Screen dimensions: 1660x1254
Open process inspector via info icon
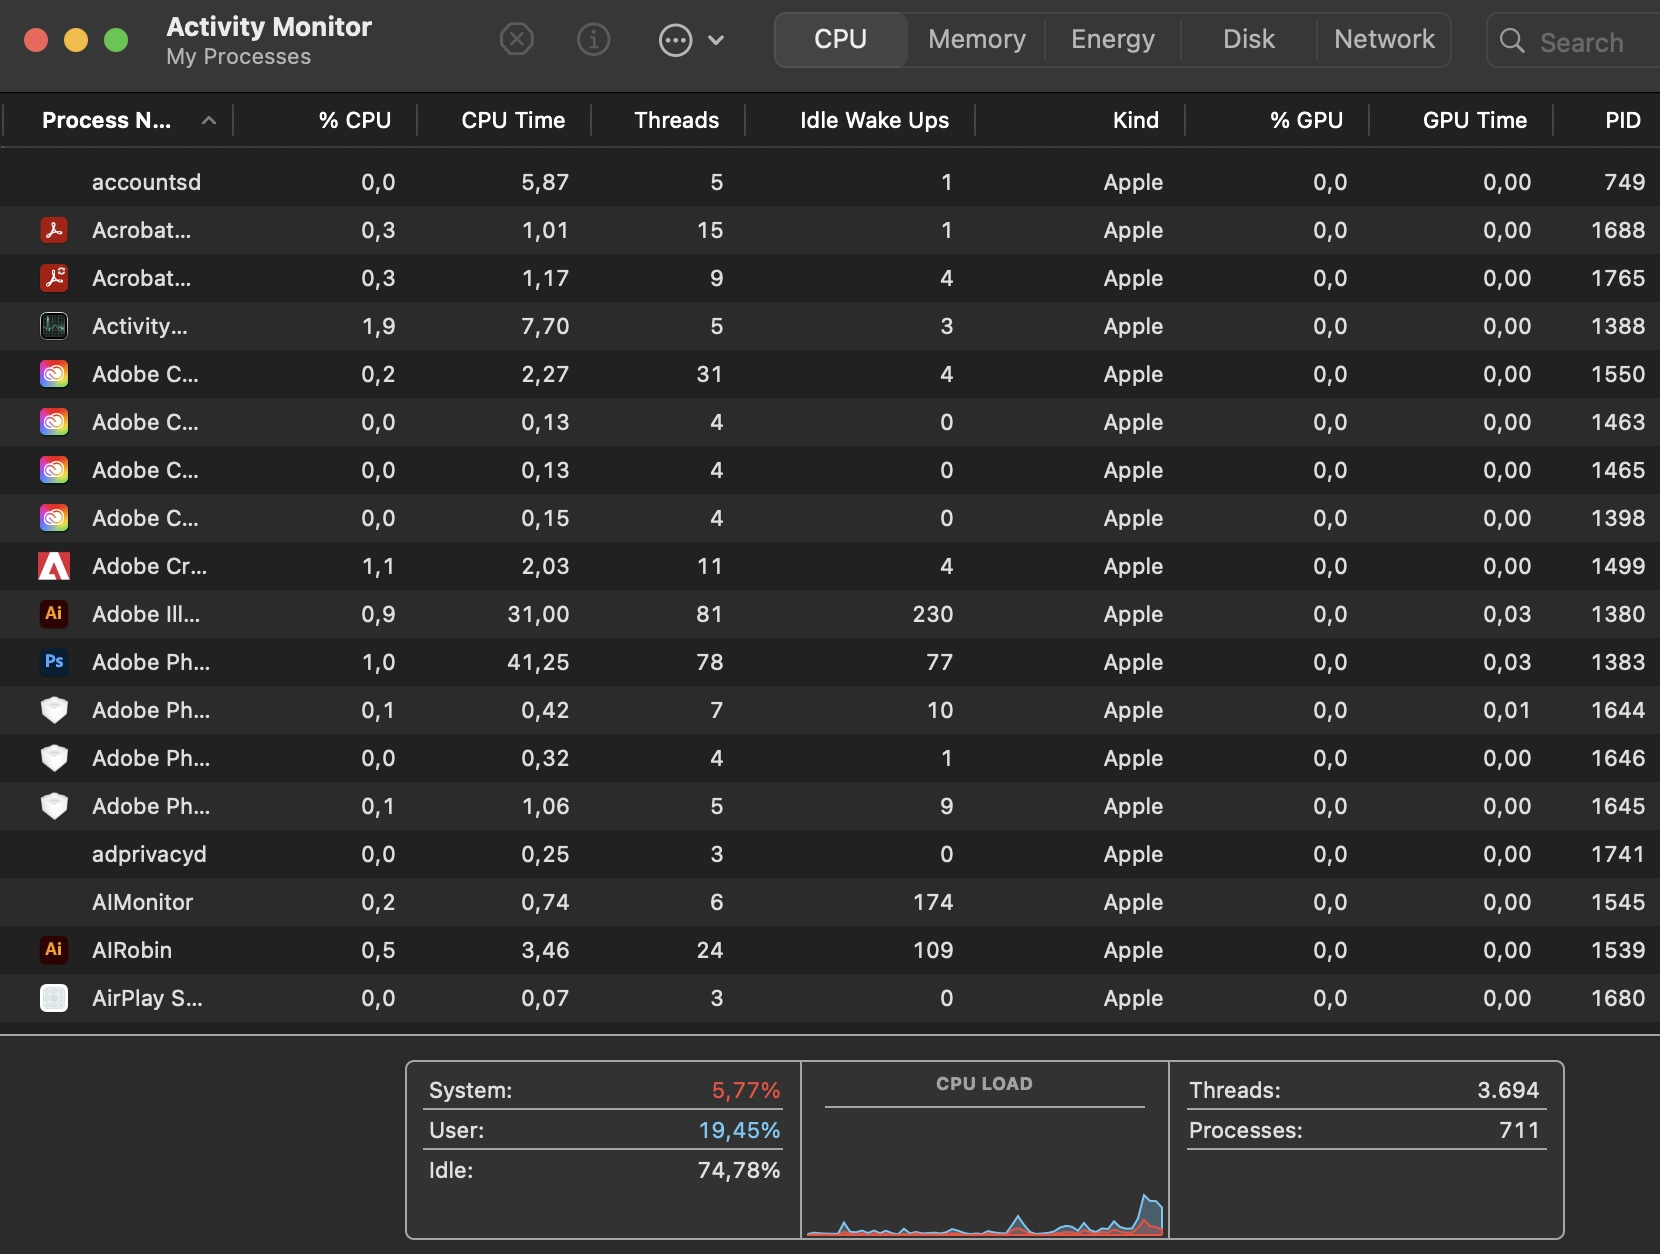(594, 39)
